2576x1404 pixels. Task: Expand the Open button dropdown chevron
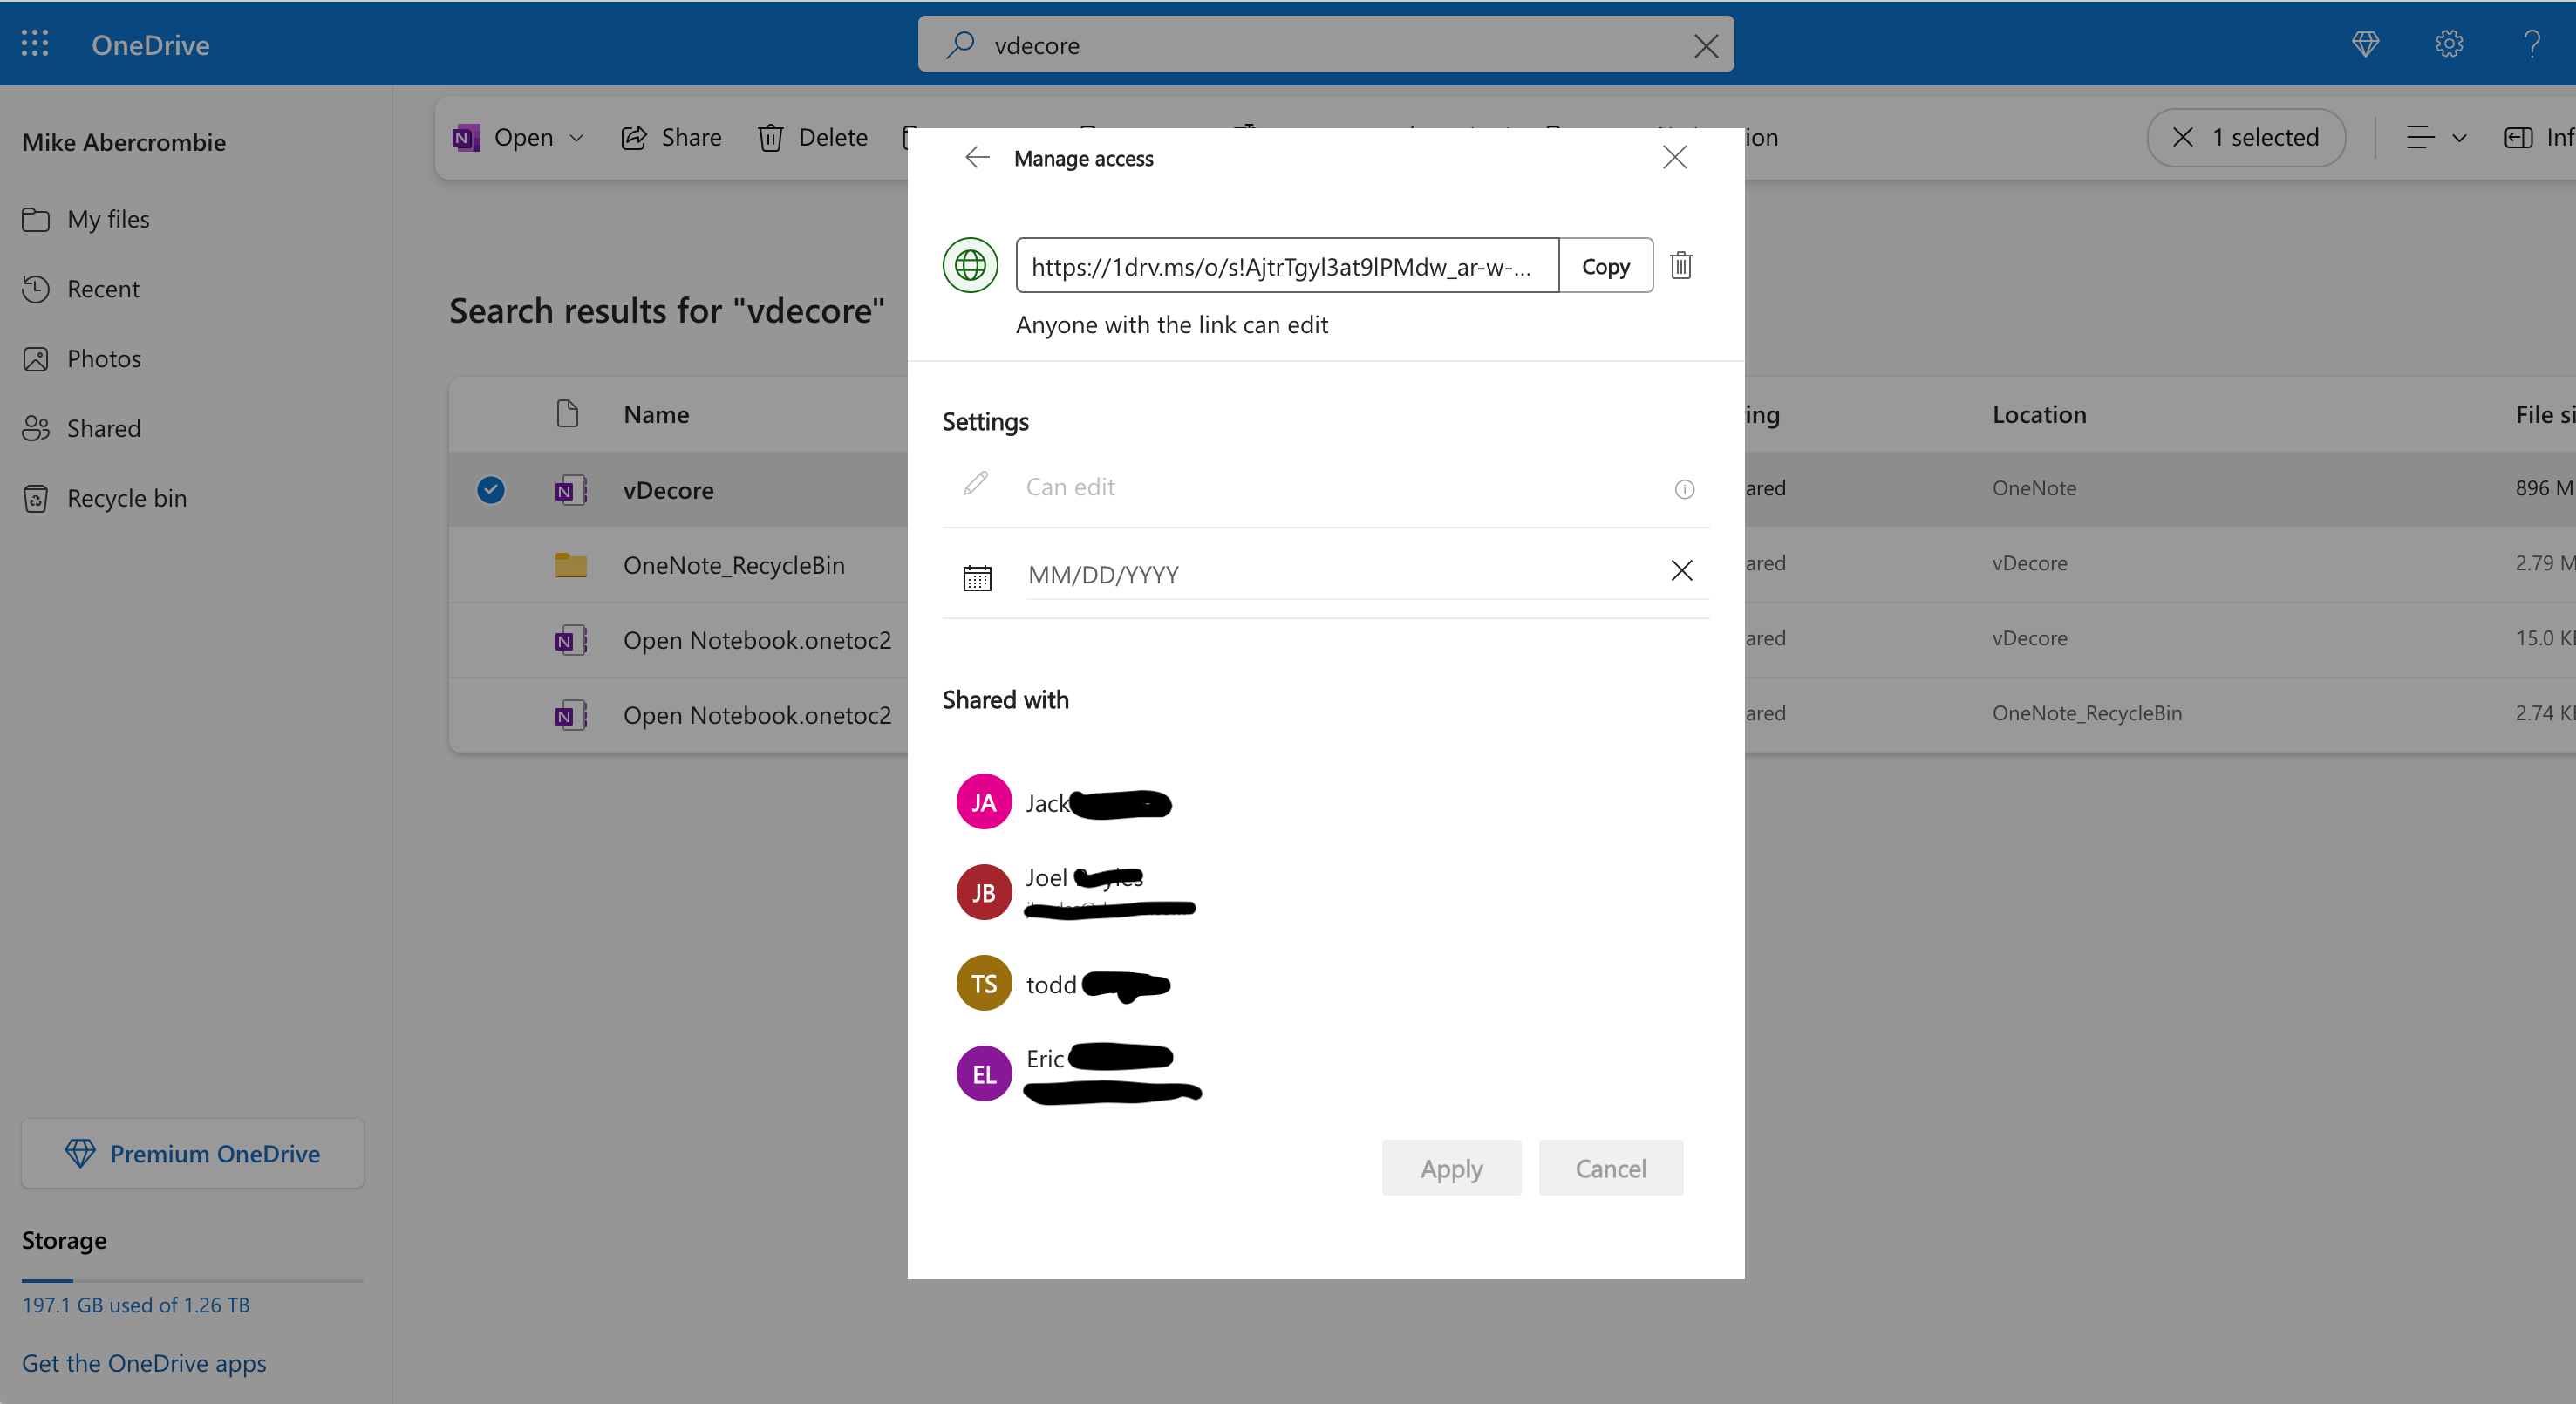click(577, 138)
